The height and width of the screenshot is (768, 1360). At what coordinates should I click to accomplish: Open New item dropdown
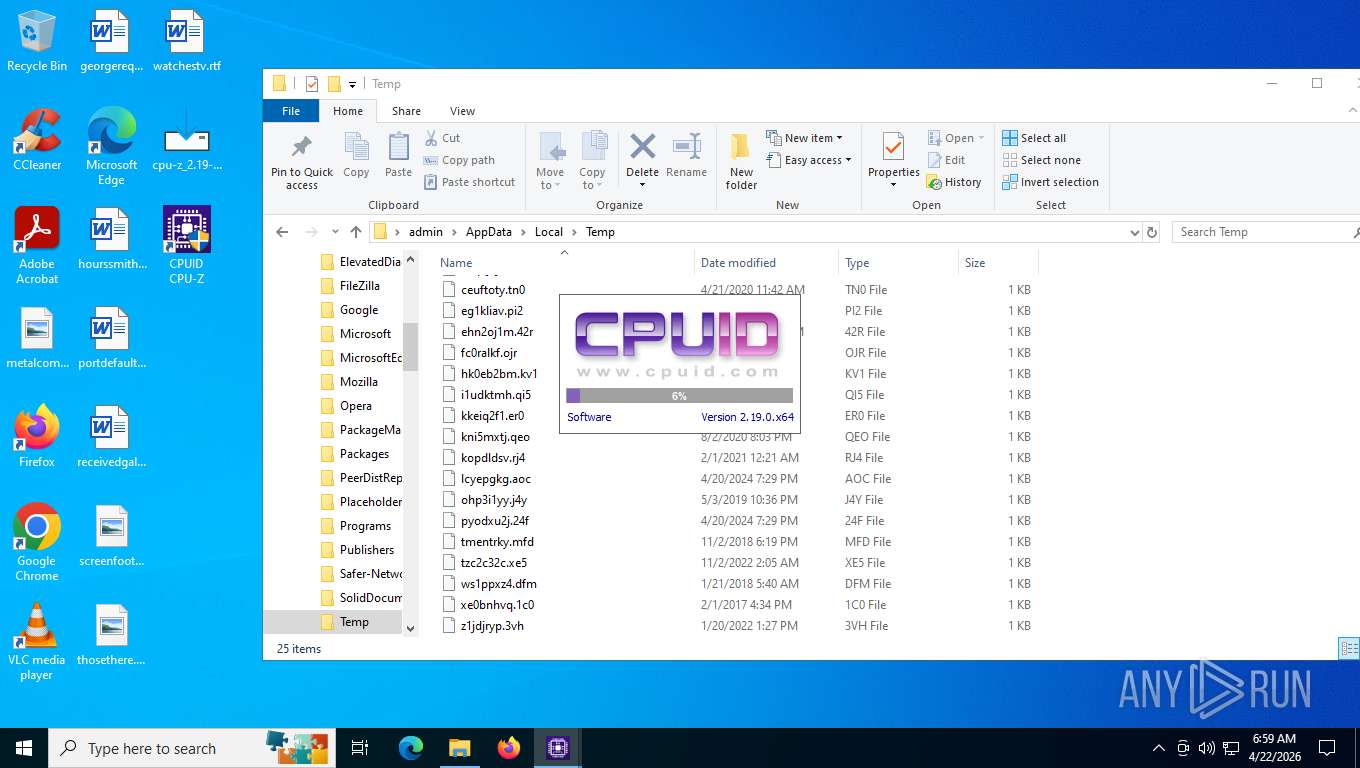(x=804, y=138)
